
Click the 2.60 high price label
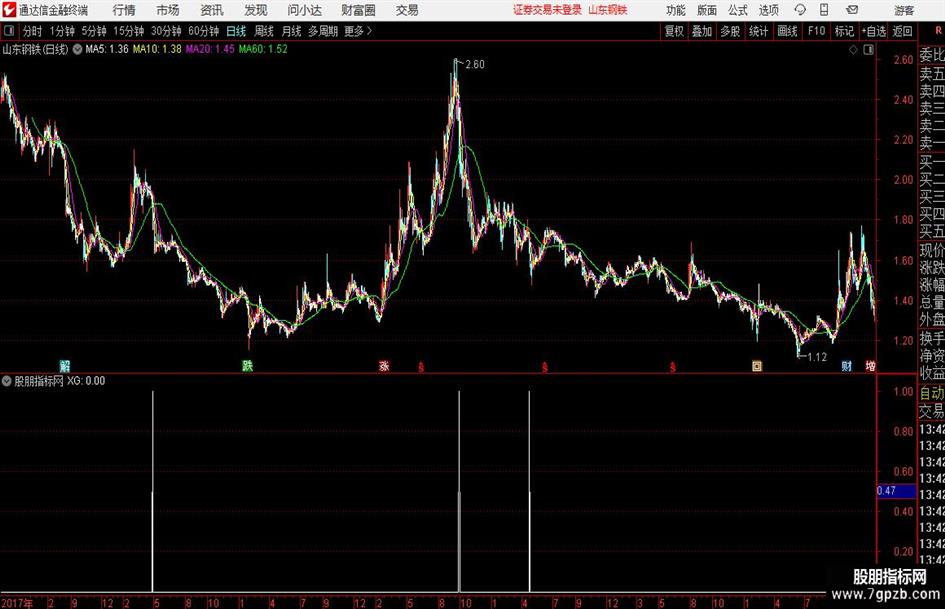click(x=475, y=65)
